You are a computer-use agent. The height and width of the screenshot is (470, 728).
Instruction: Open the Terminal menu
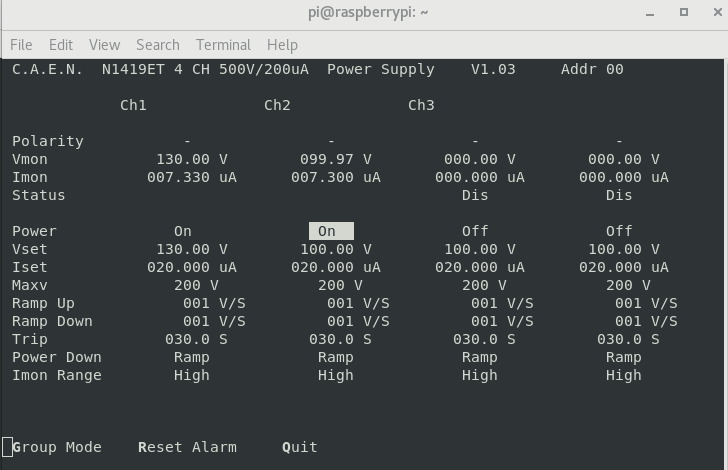[223, 45]
